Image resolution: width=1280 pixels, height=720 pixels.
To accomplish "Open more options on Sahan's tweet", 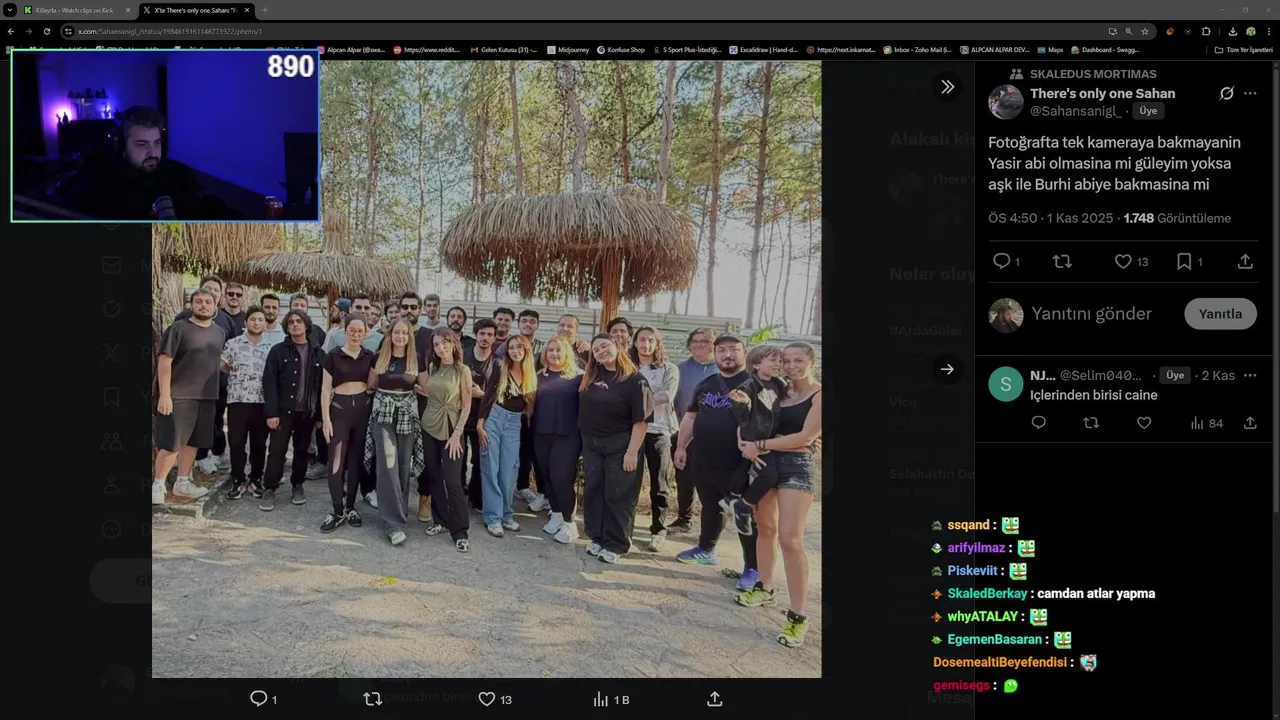I will (1250, 93).
